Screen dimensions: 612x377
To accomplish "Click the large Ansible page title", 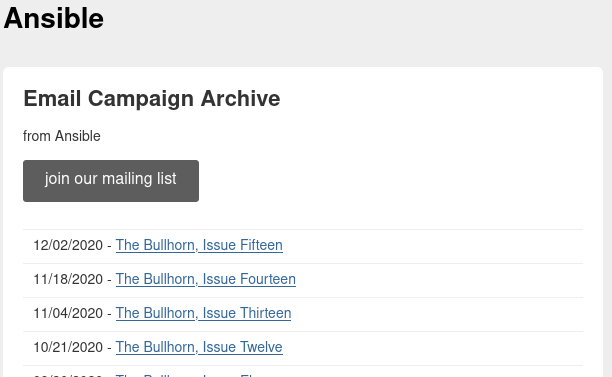I will (54, 18).
